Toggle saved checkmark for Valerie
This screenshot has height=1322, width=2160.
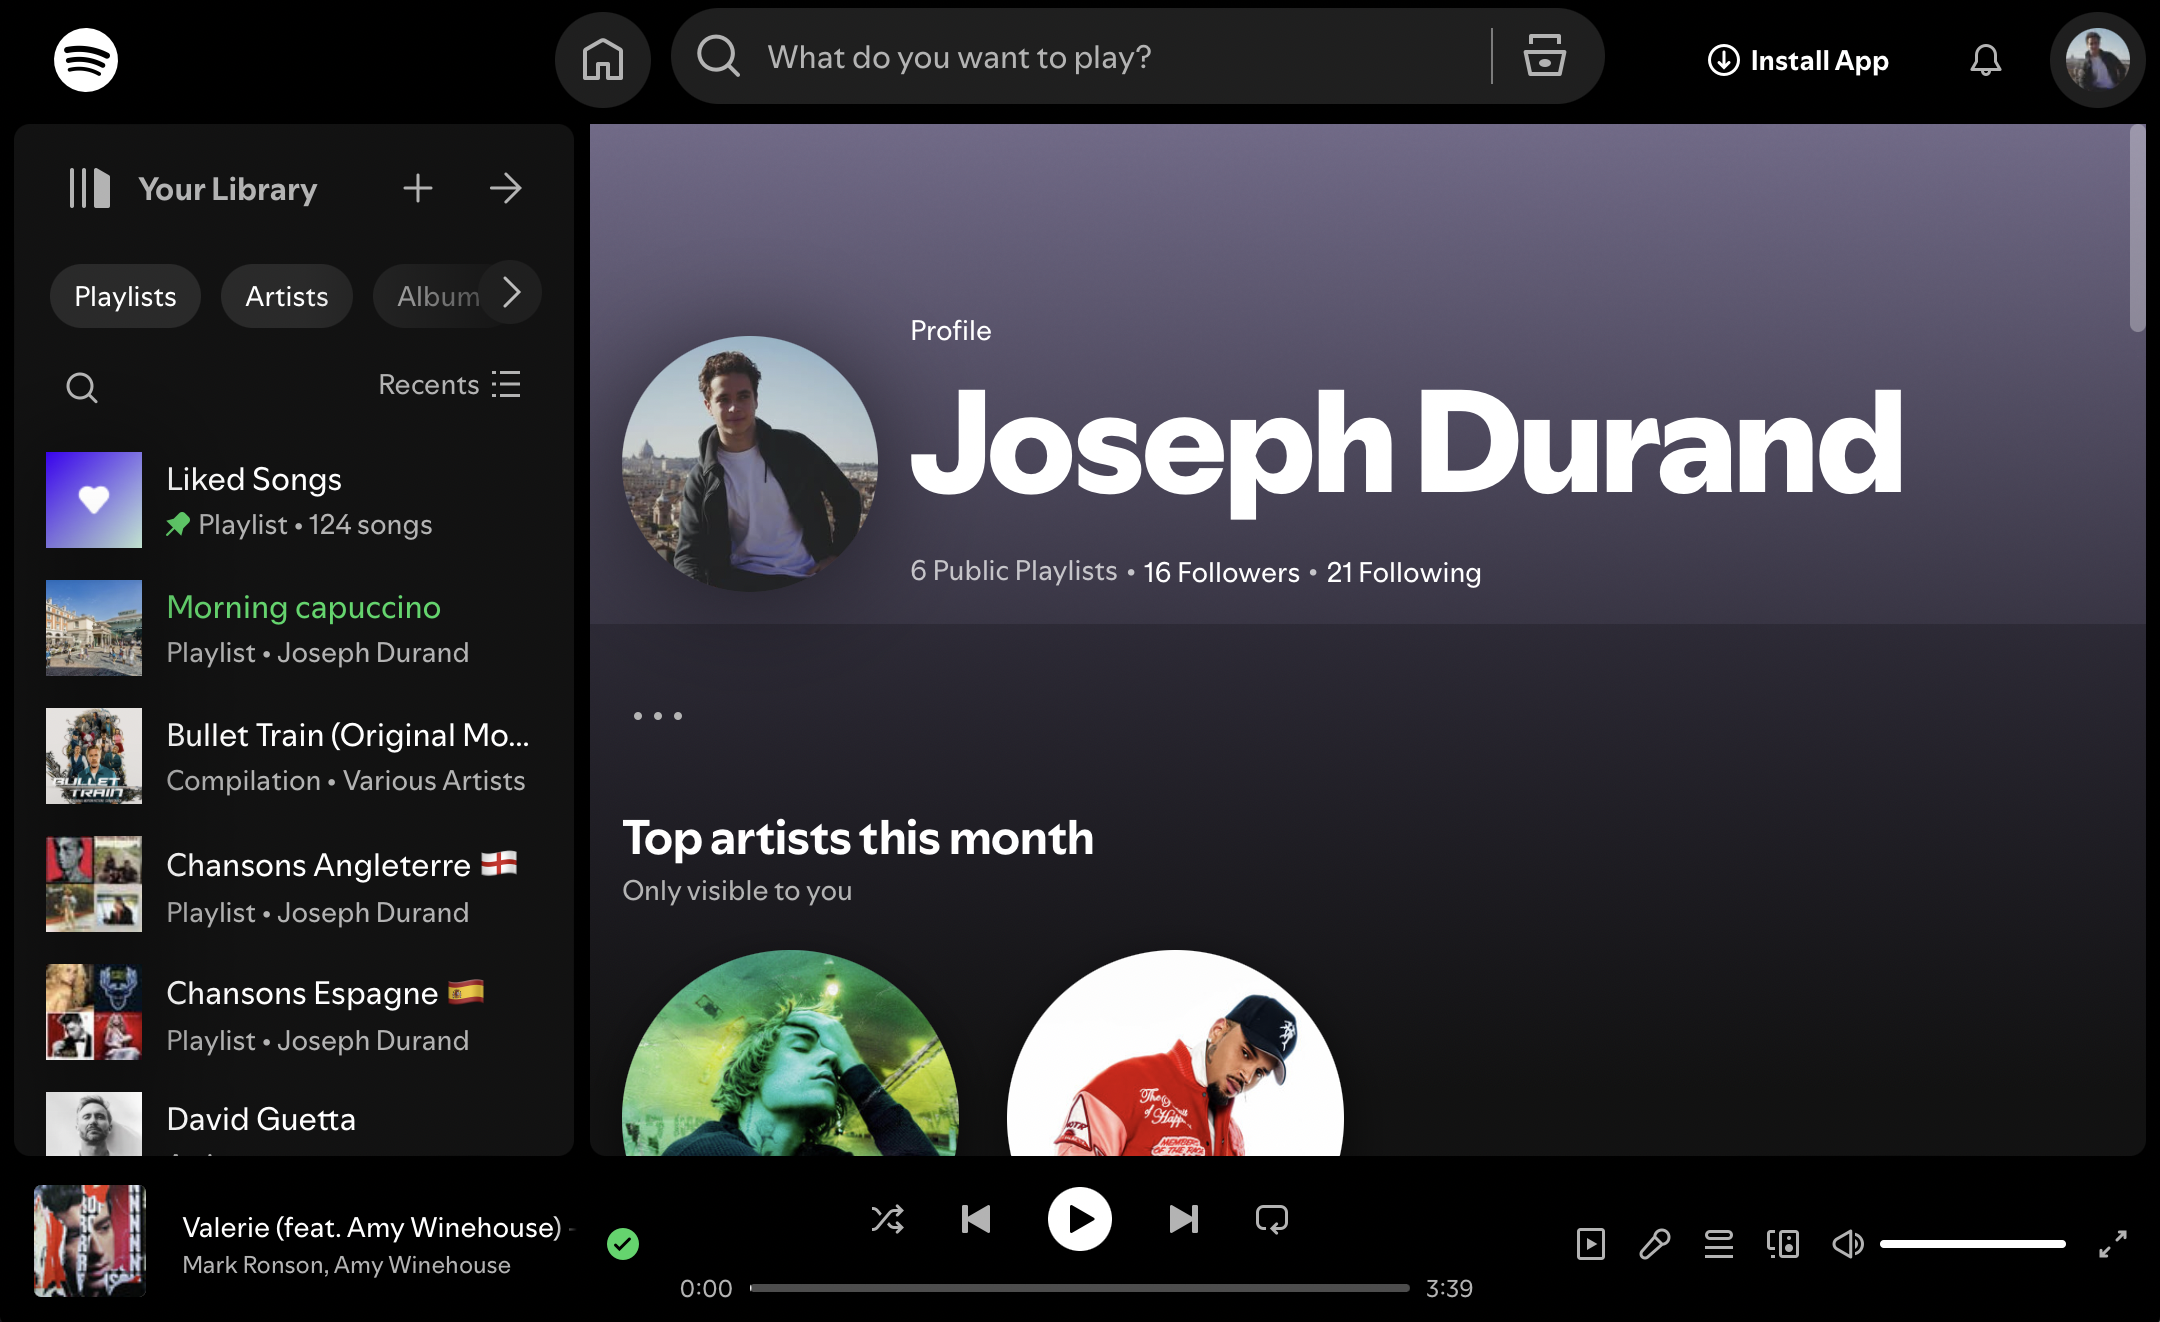point(623,1244)
